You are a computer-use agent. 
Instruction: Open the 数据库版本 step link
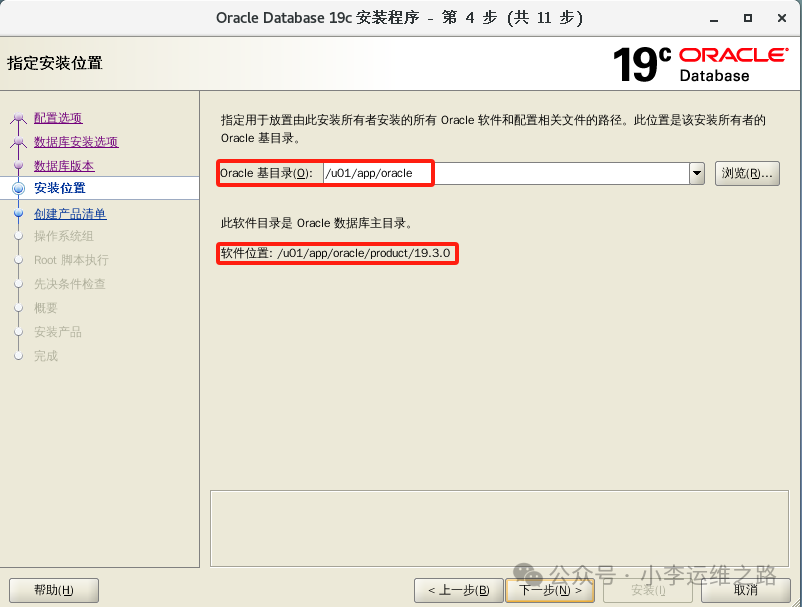click(64, 166)
